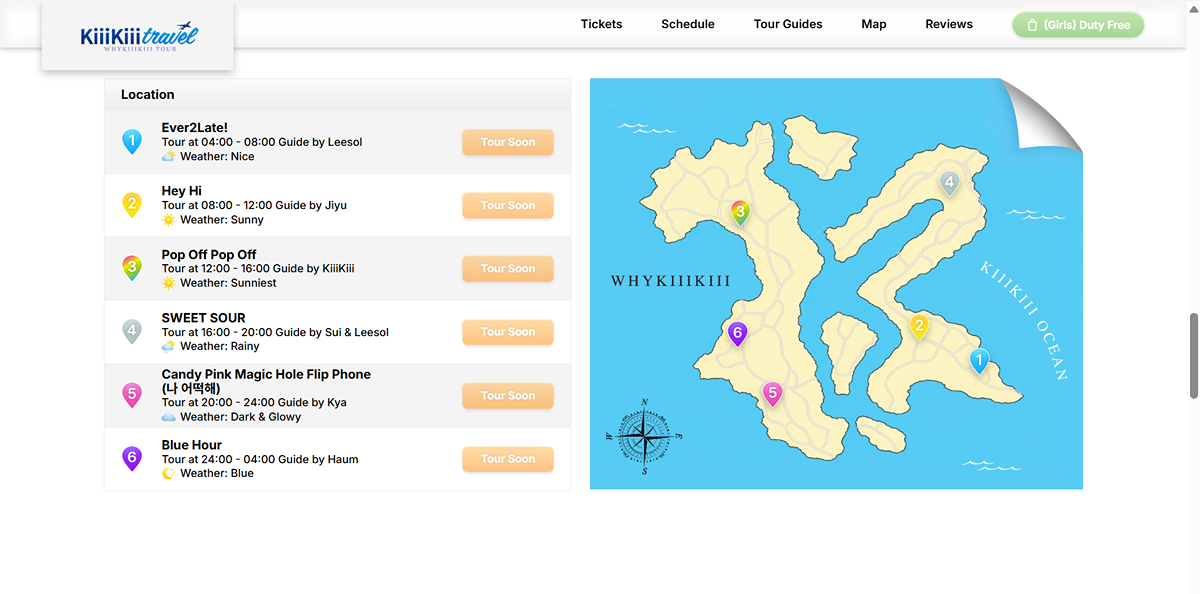Select gray map pin number 4
Image resolution: width=1200 pixels, height=594 pixels.
click(949, 184)
